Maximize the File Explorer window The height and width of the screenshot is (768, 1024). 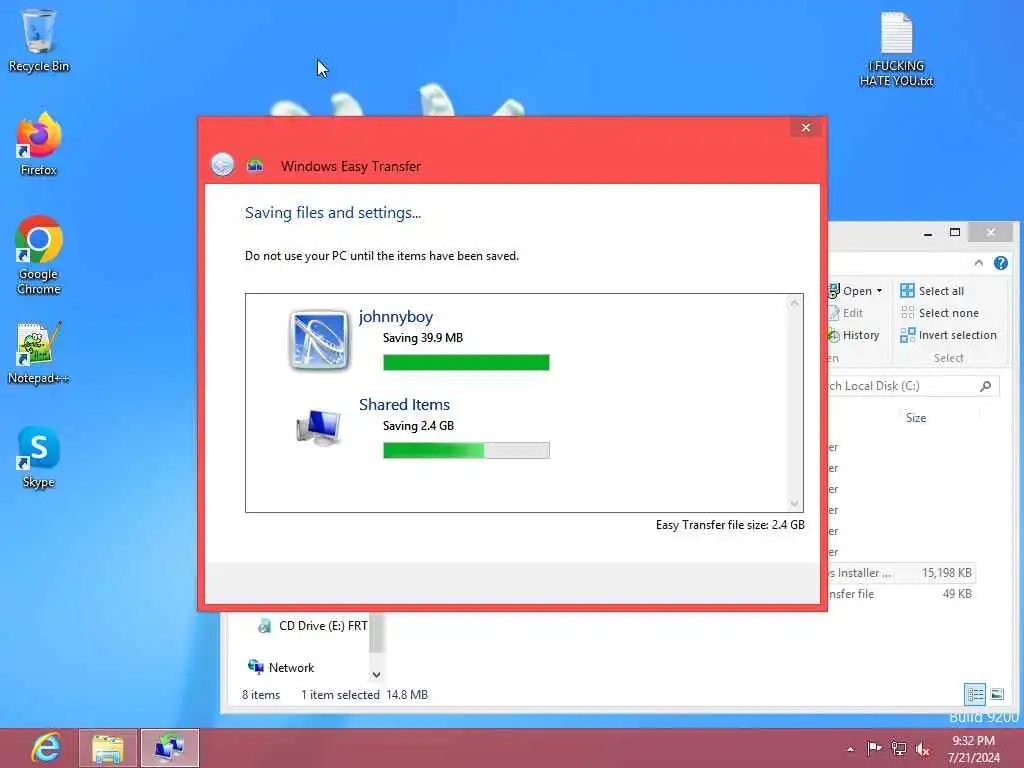(x=955, y=232)
